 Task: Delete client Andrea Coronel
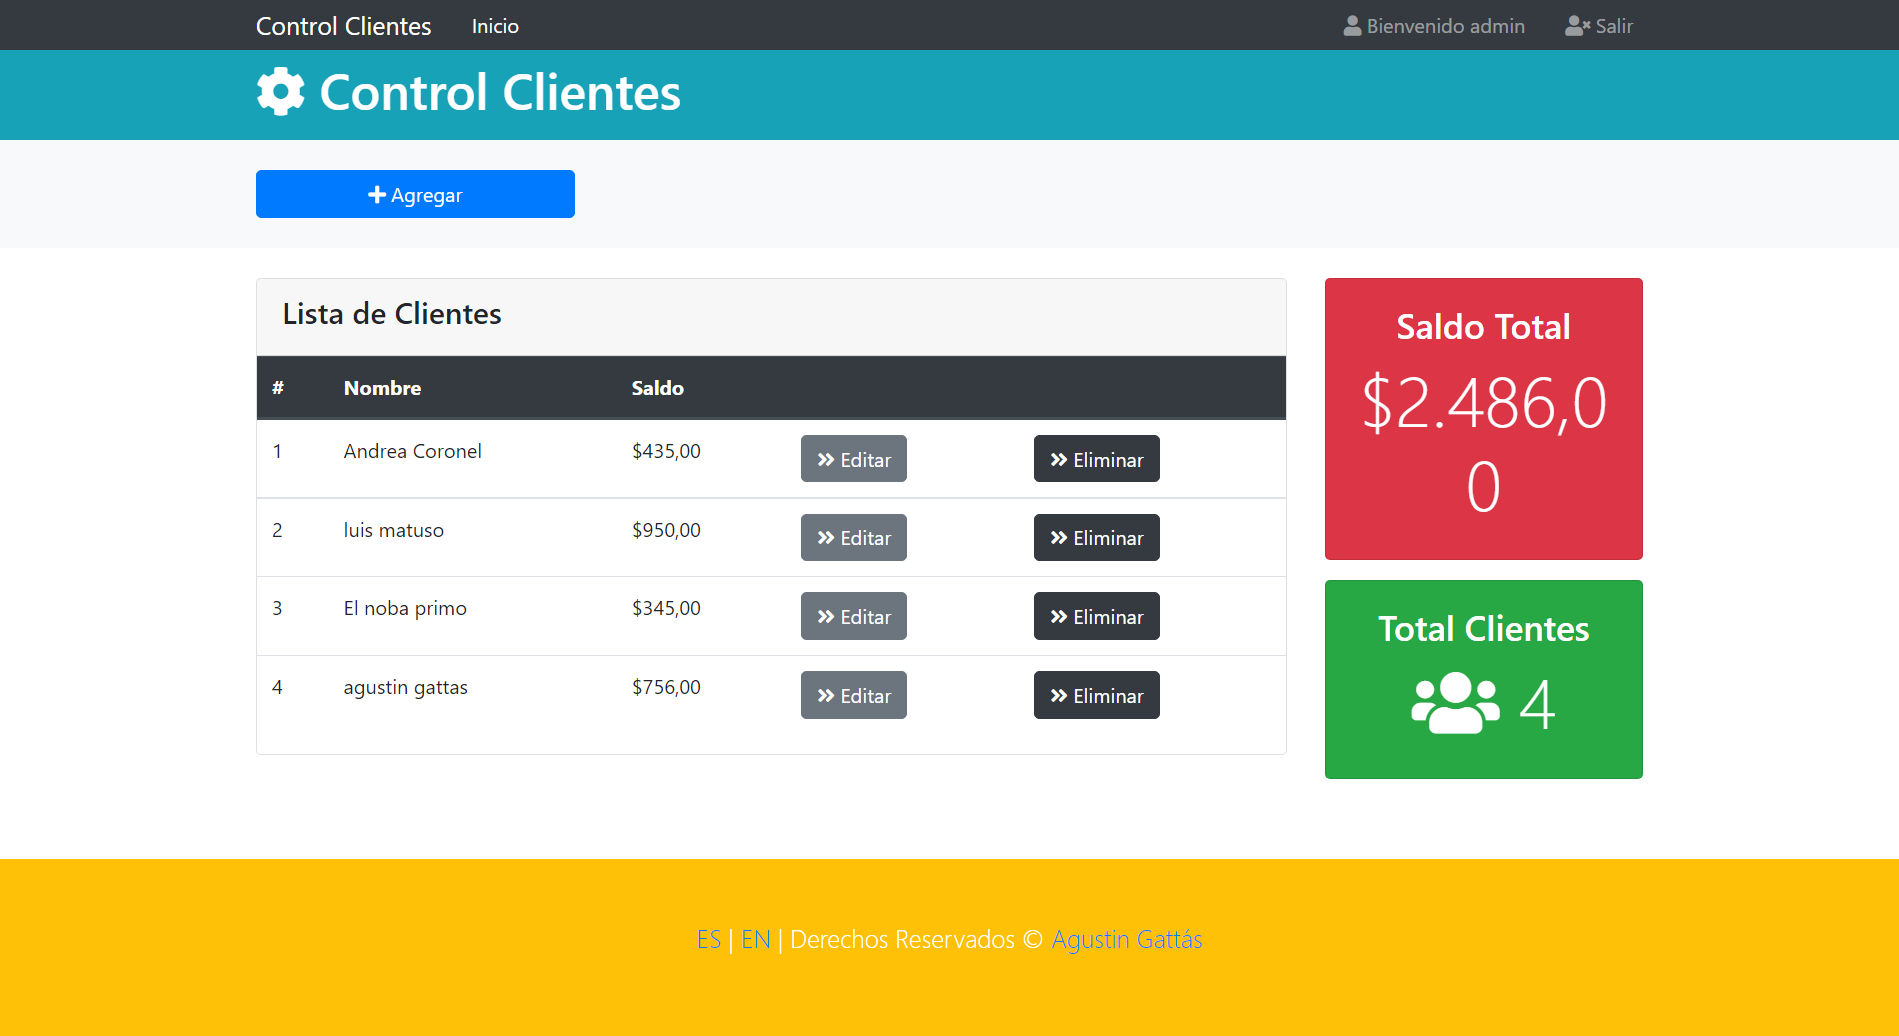point(1097,459)
